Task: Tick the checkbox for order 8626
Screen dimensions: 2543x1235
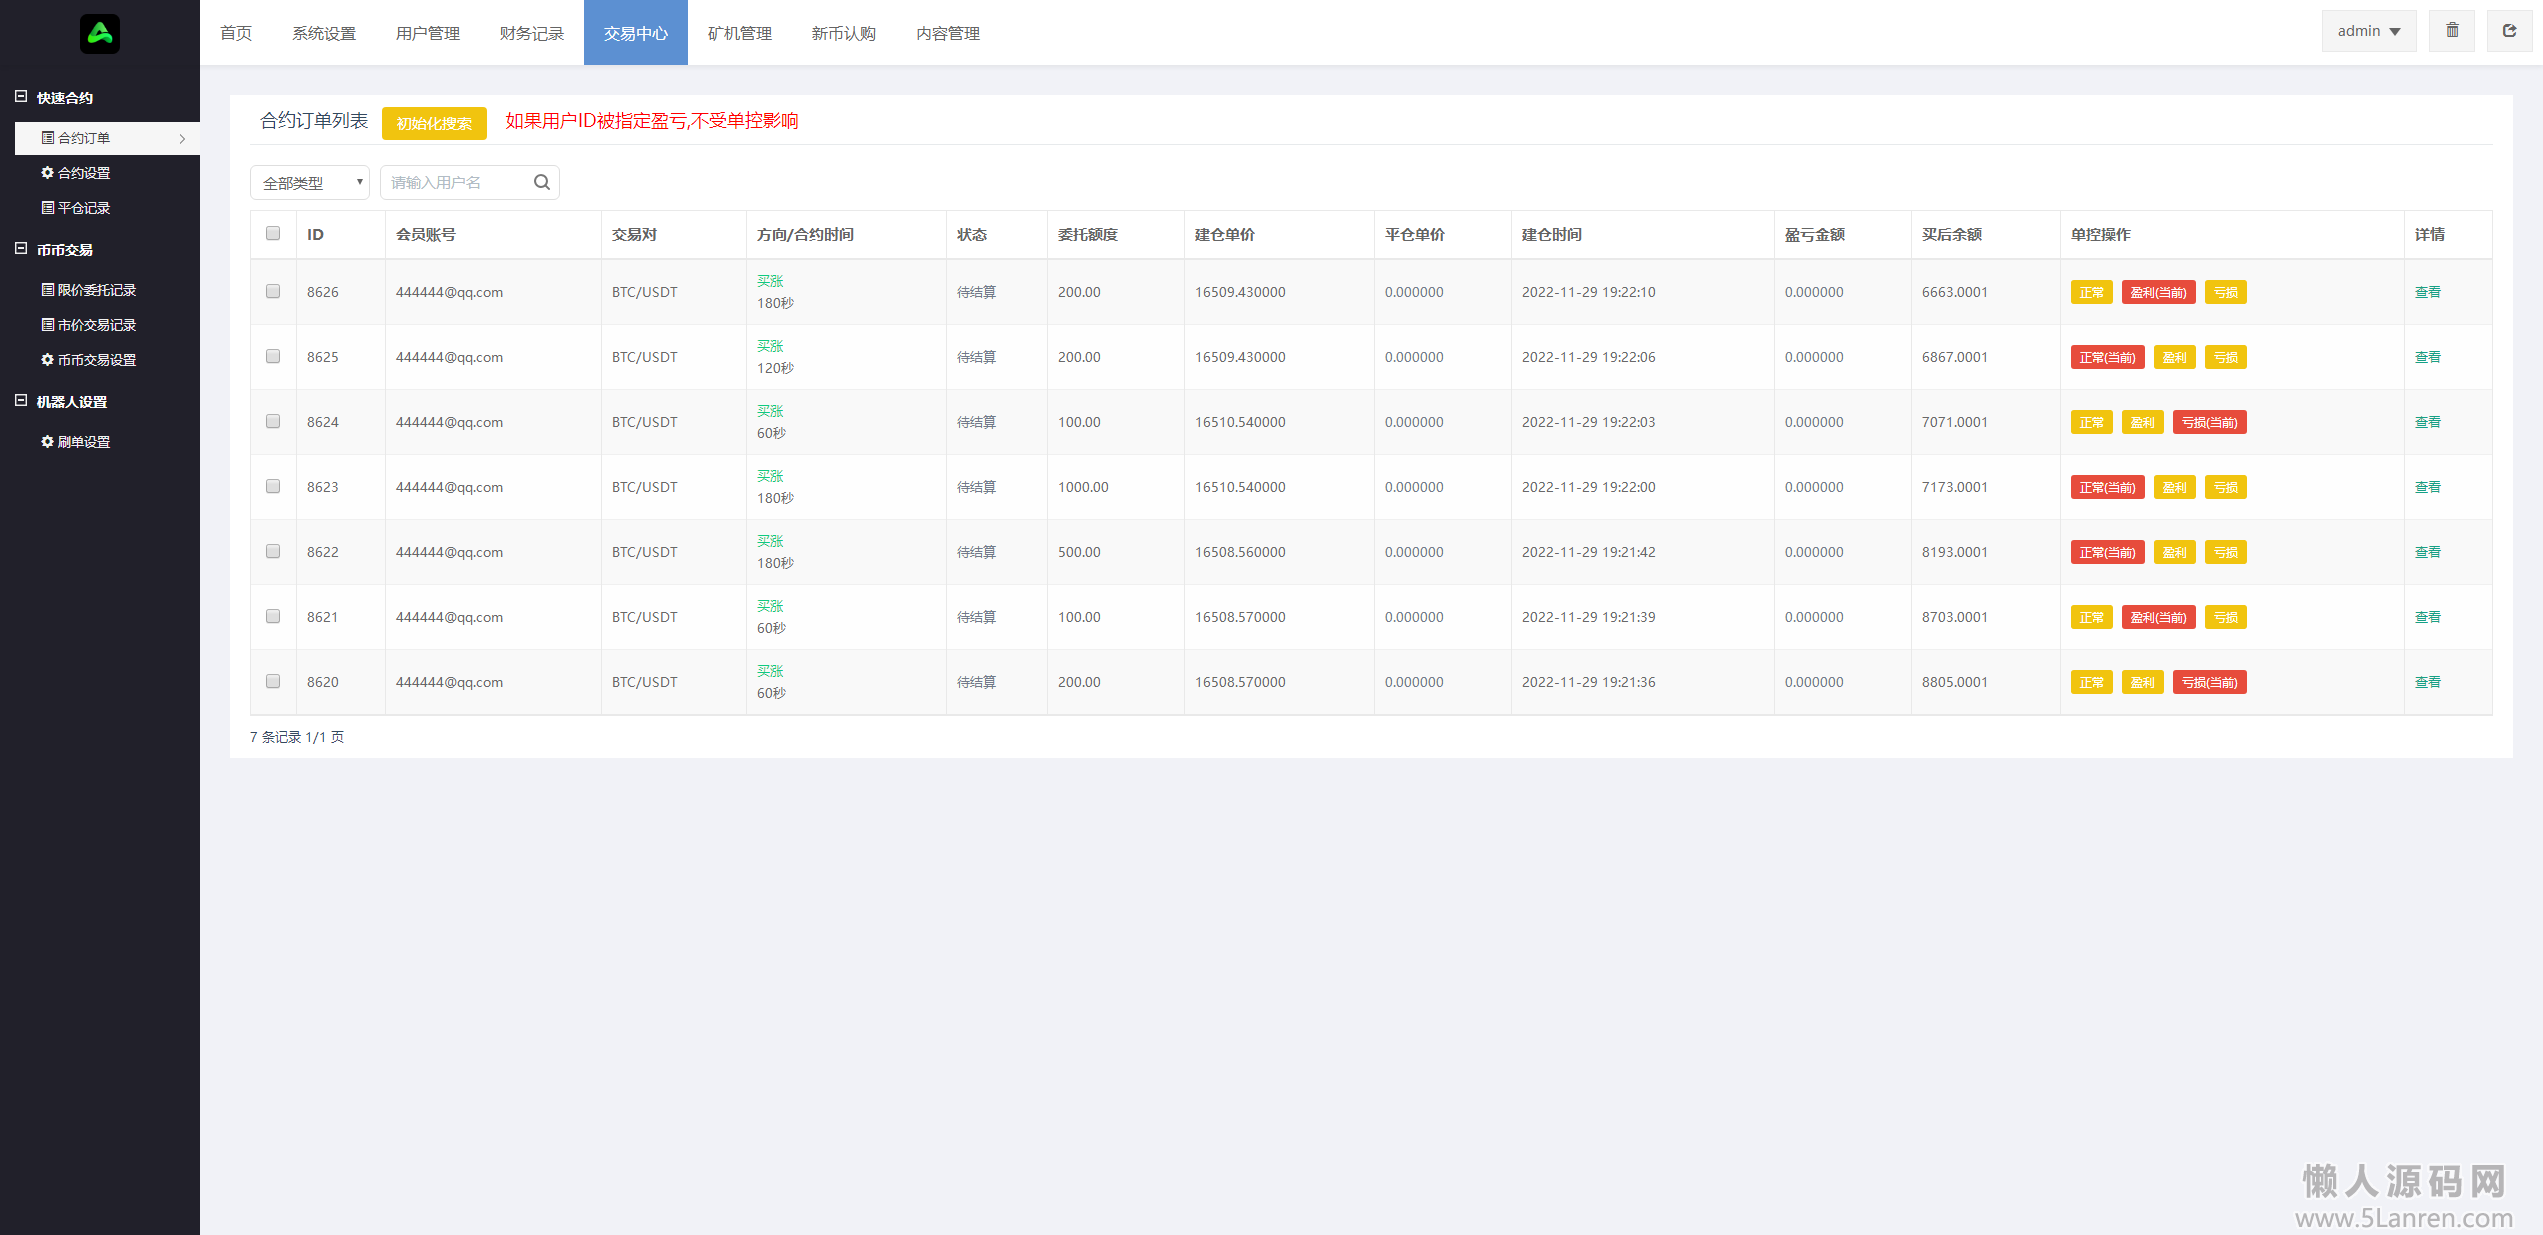Action: [x=273, y=291]
